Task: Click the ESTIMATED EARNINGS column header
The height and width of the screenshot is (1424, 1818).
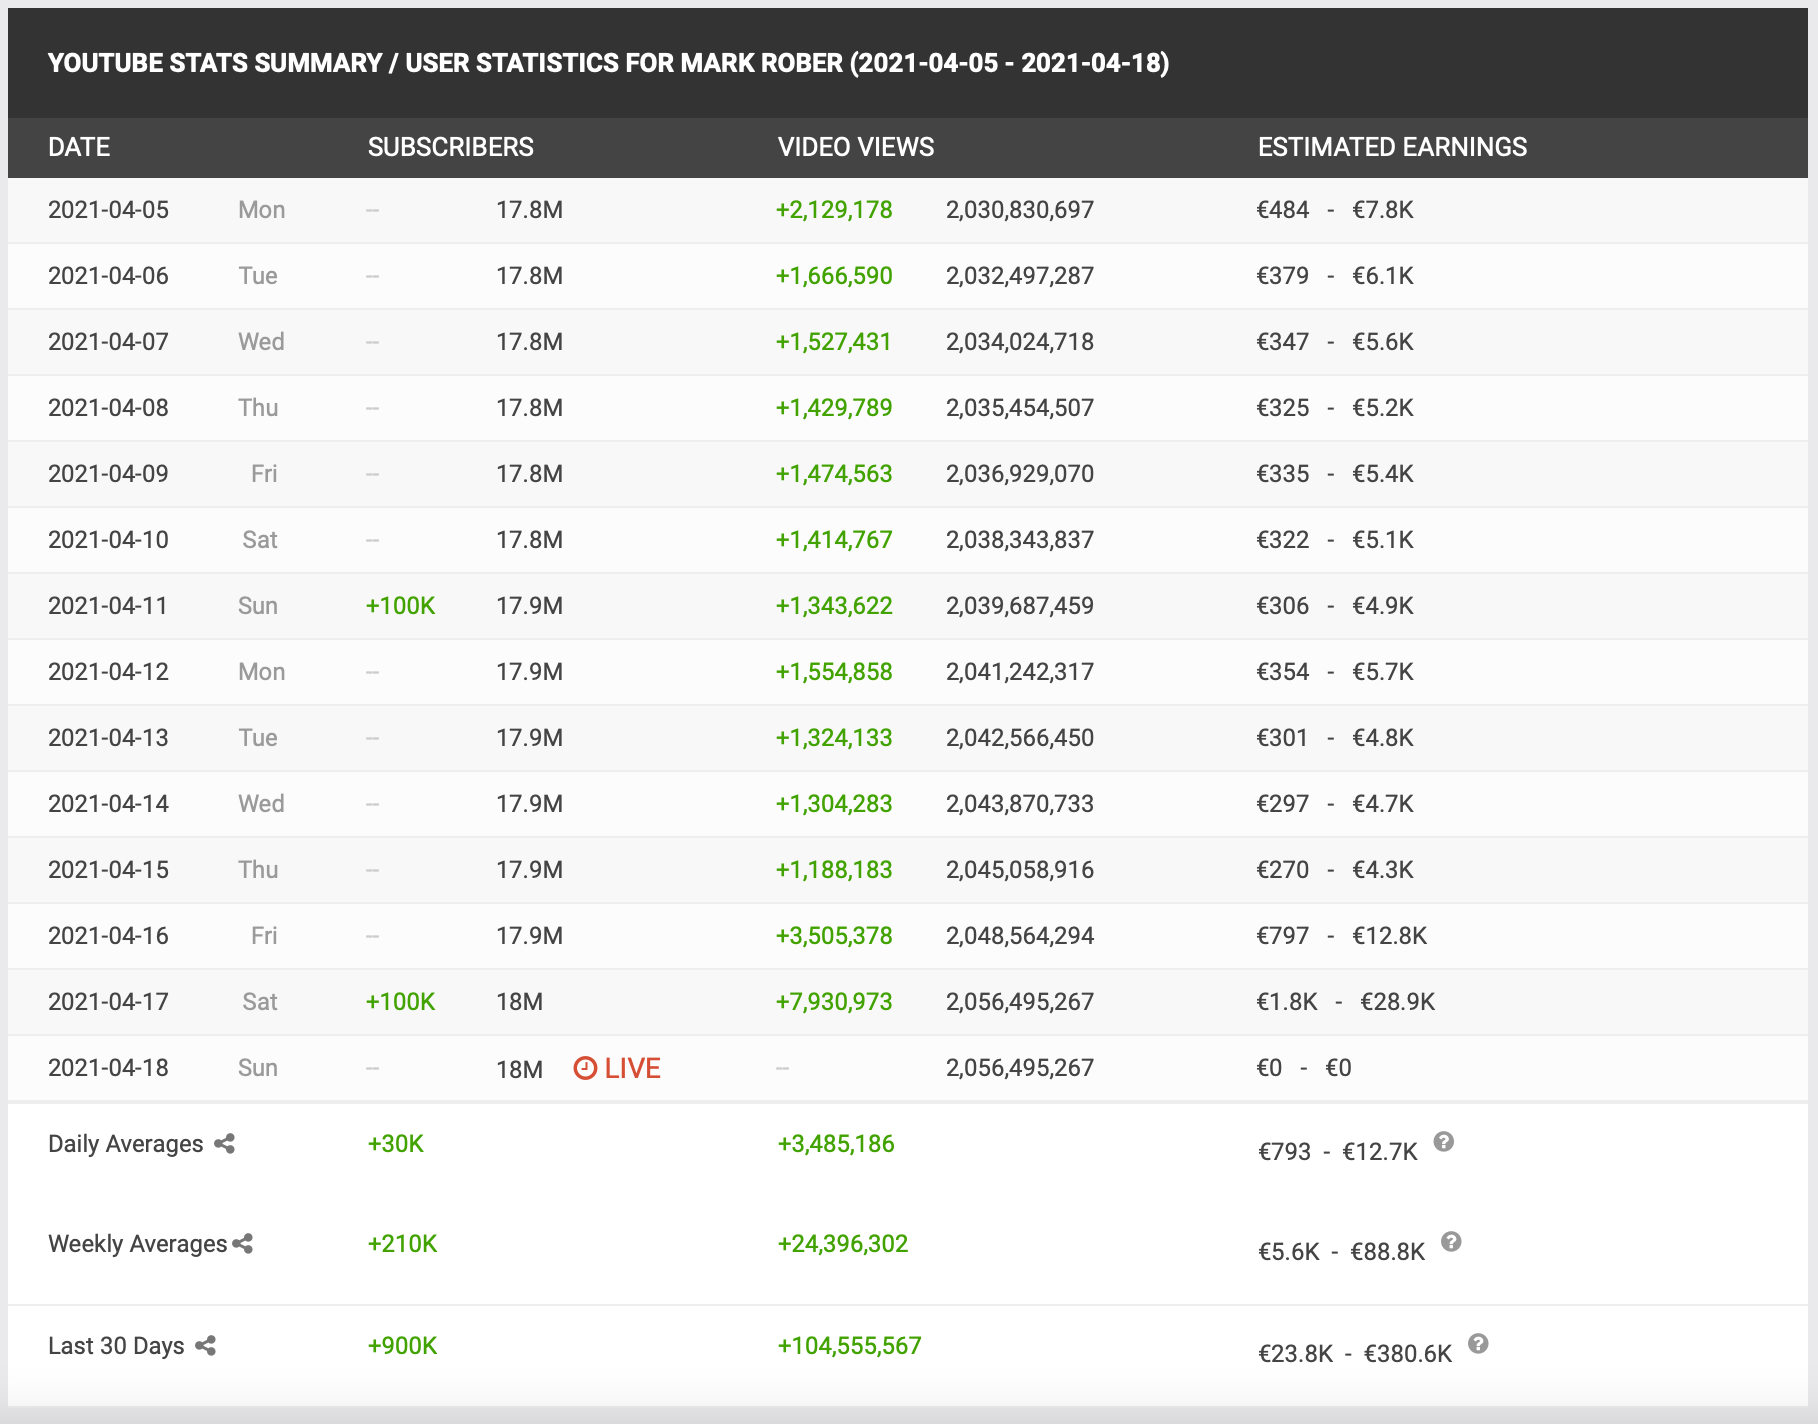Action: coord(1392,147)
